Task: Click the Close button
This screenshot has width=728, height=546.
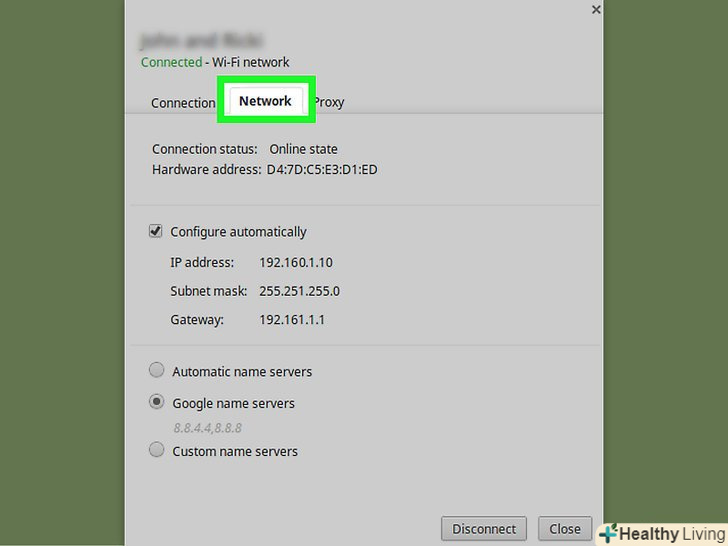Action: [x=565, y=529]
